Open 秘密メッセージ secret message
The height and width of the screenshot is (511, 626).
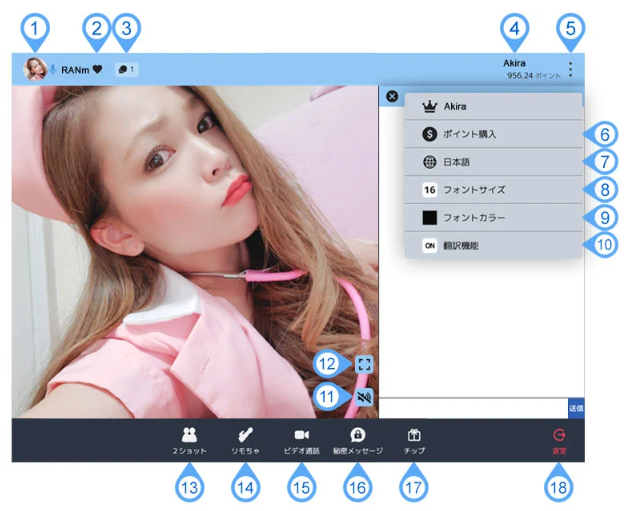point(357,440)
